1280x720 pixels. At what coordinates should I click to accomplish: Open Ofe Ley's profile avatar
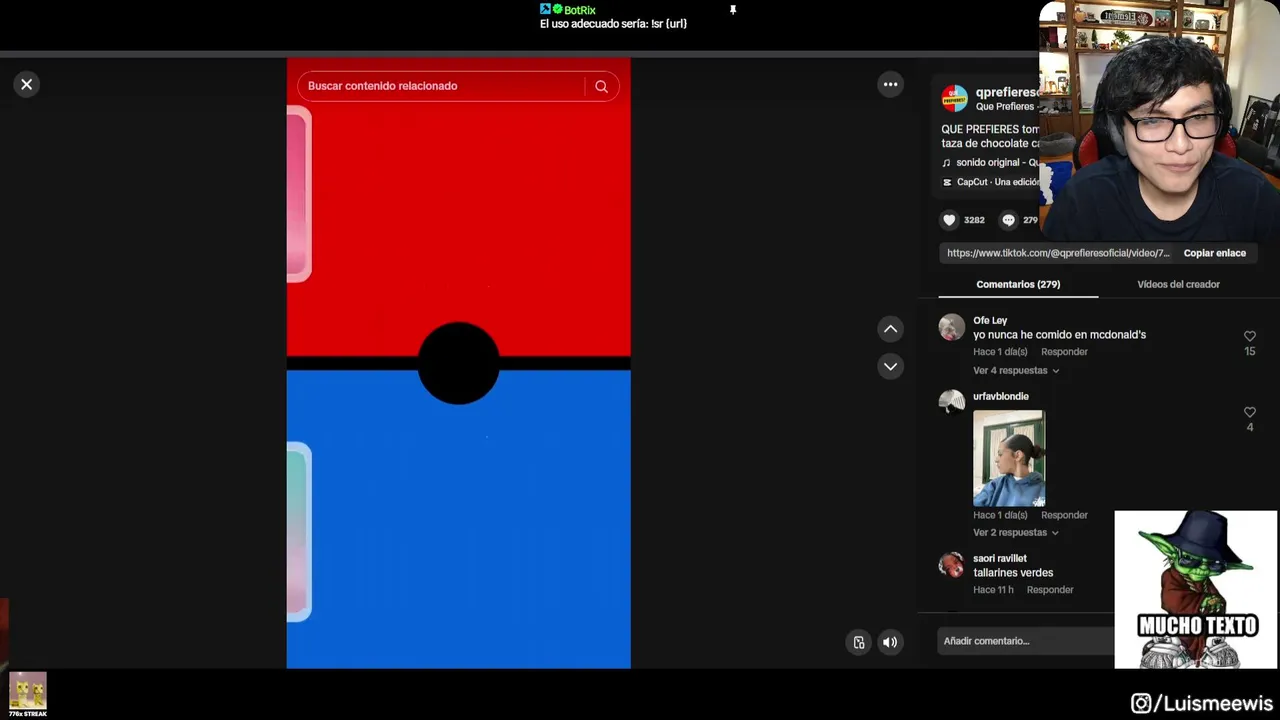point(952,327)
